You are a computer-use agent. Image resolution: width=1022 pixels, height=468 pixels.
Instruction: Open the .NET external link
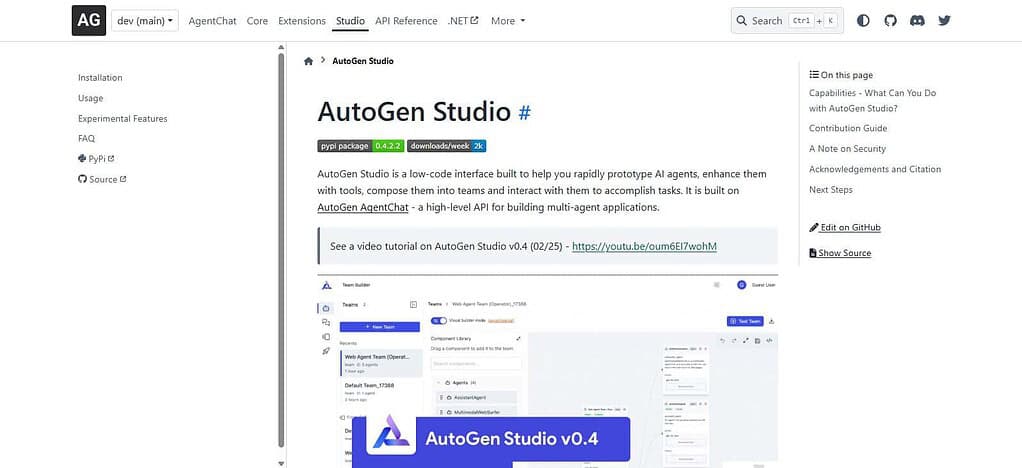tap(463, 21)
